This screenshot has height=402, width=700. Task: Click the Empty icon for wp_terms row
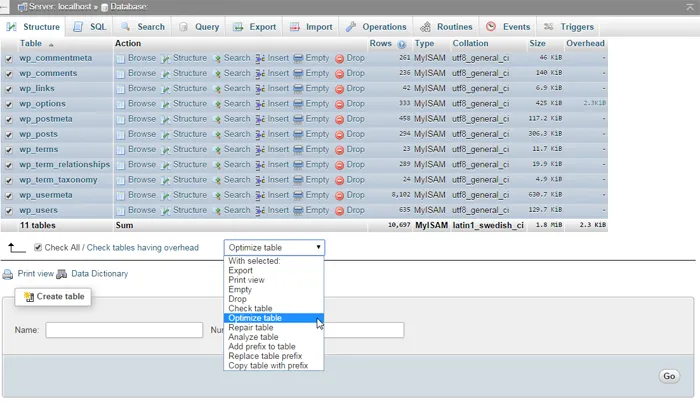click(x=298, y=150)
